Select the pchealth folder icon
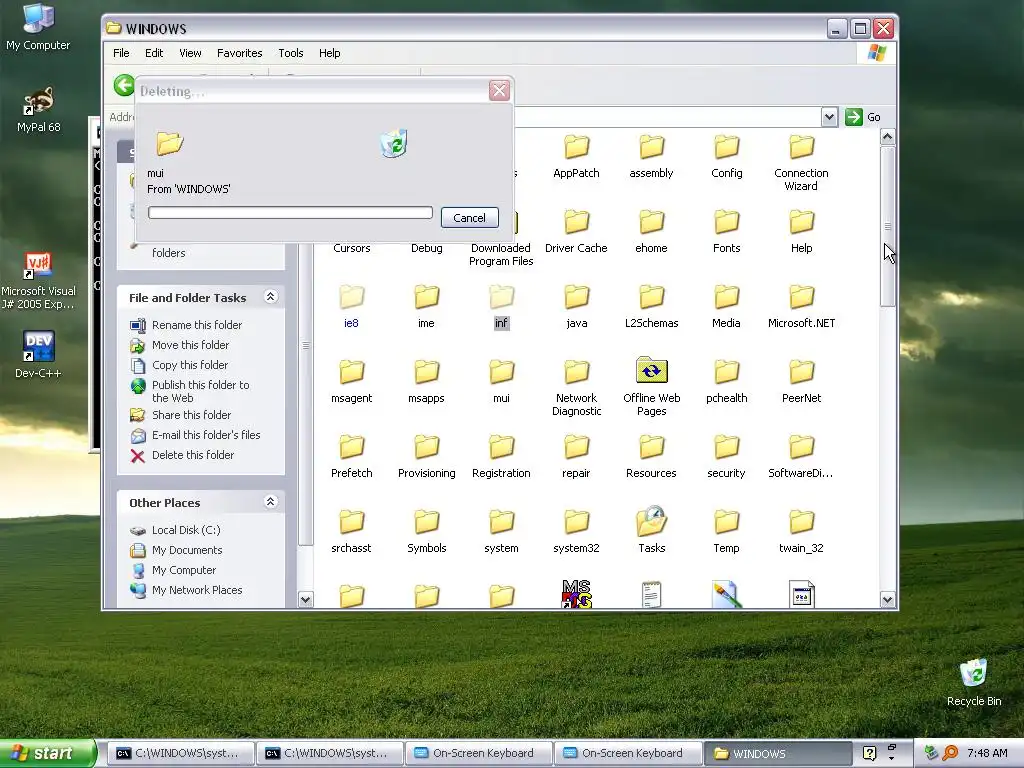This screenshot has height=768, width=1024. [x=726, y=372]
